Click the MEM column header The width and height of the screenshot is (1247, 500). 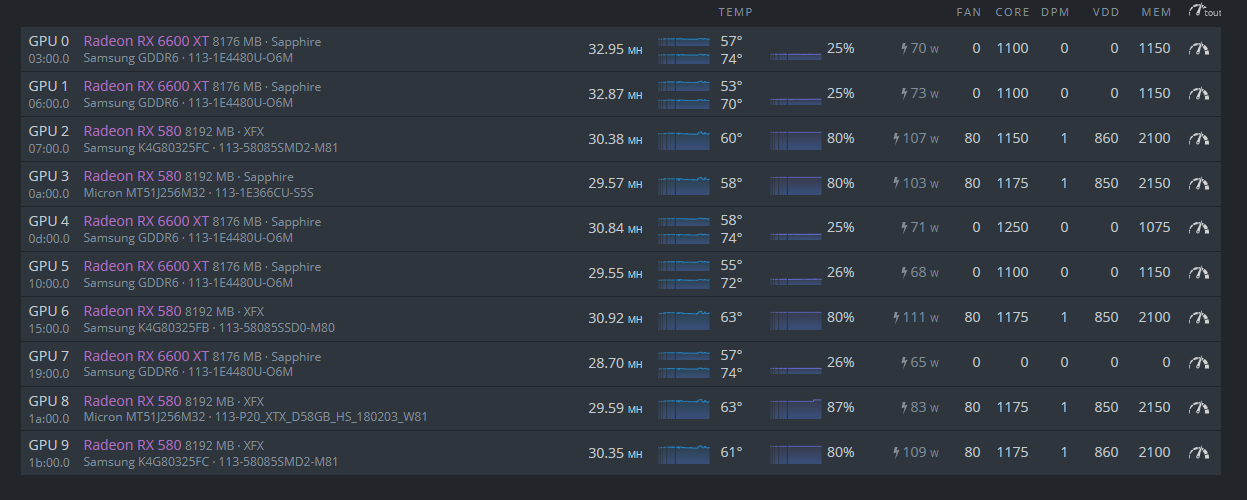1156,12
